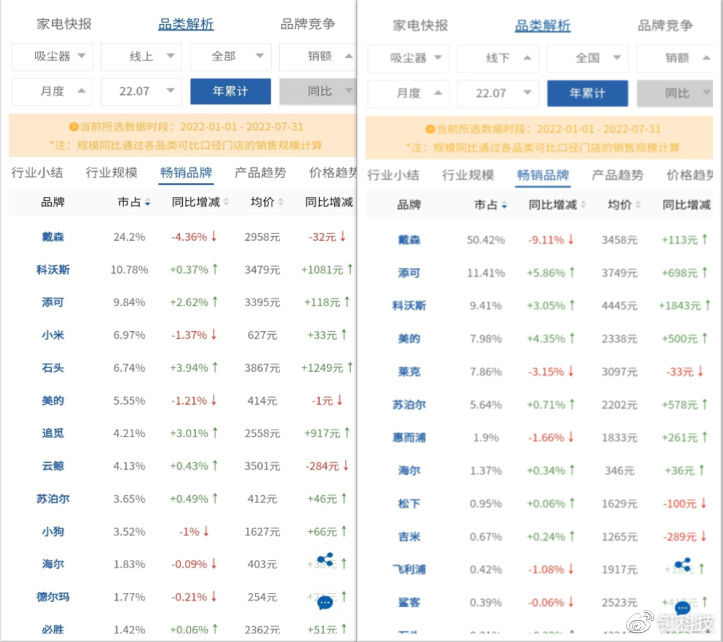Open 行业规模 subtab in right panel

468,175
